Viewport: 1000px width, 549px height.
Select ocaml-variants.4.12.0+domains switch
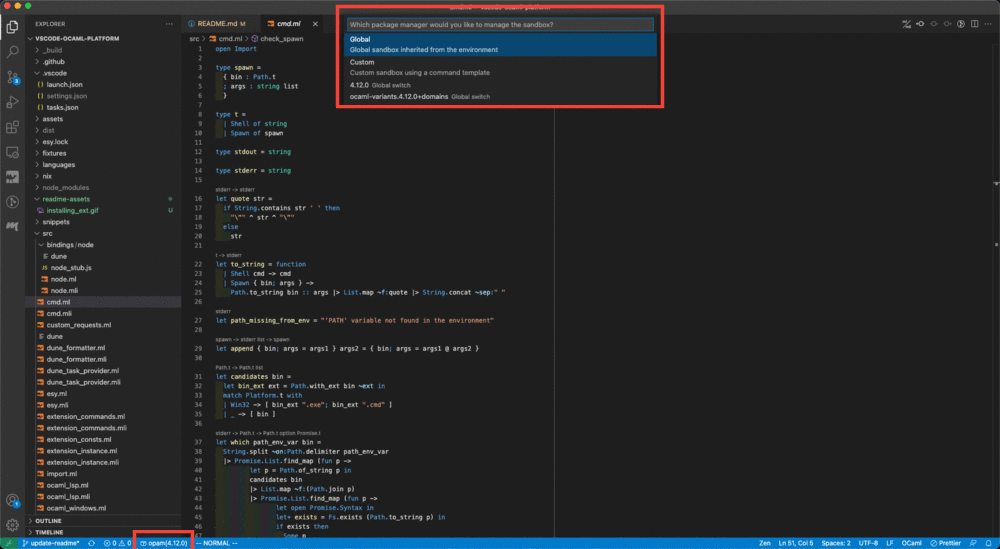(x=501, y=96)
